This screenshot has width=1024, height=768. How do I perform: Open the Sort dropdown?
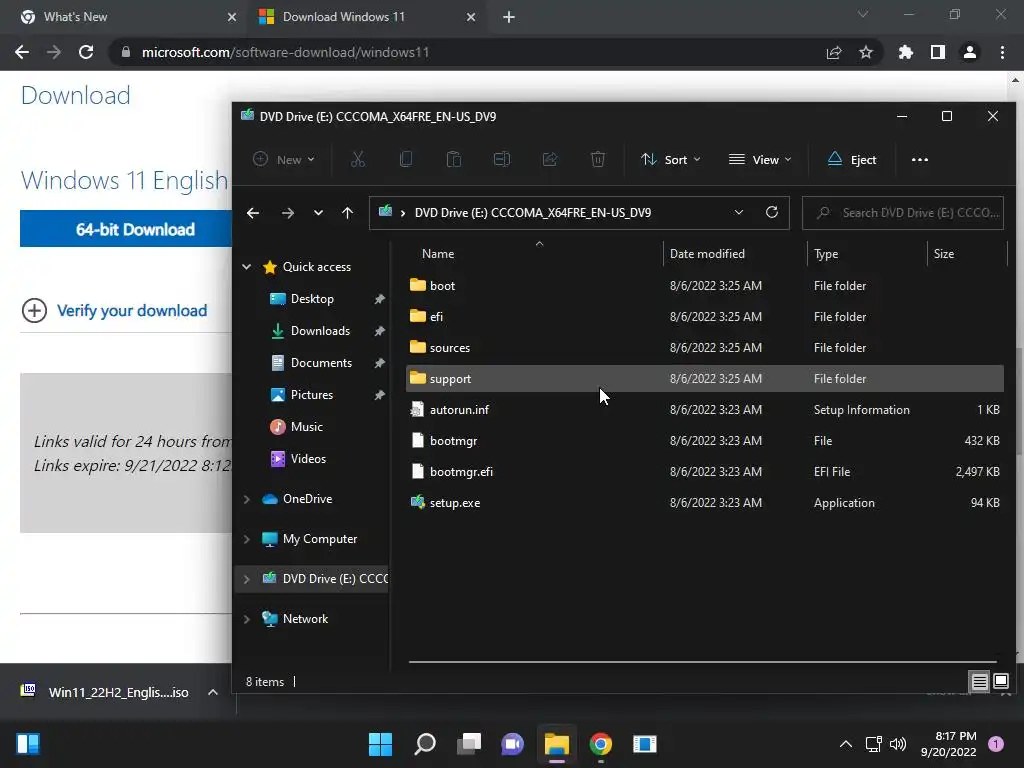point(671,159)
